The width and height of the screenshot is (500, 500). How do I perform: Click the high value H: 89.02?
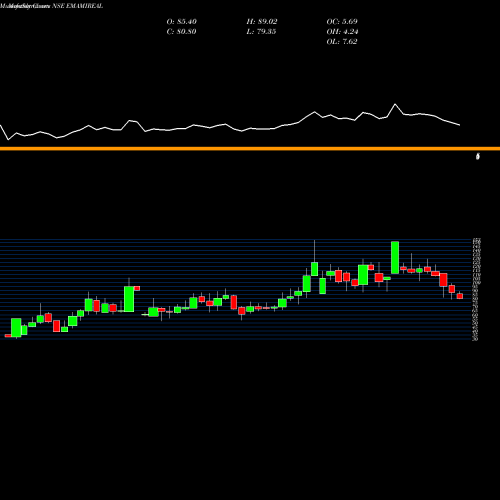point(262,22)
